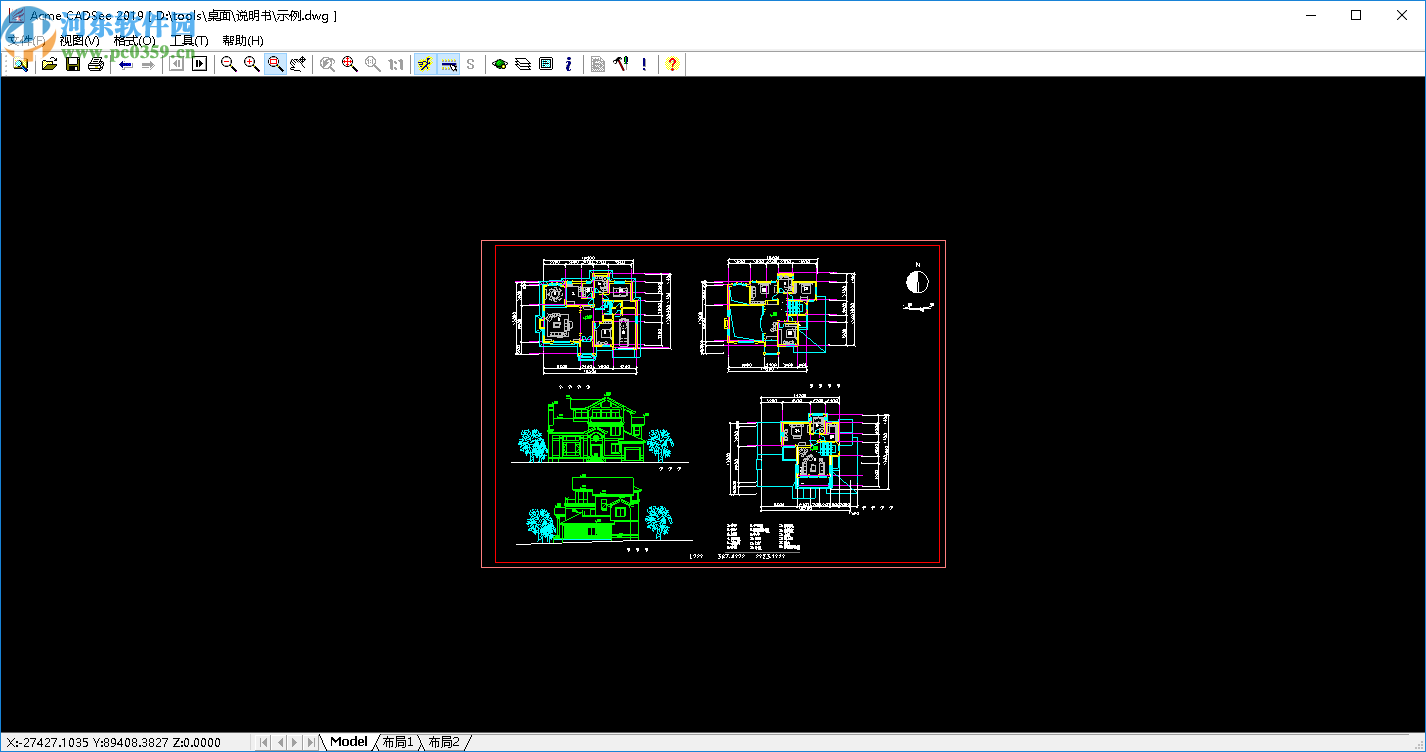The width and height of the screenshot is (1426, 752).
Task: Set zoom to 1:1 scale
Action: 396,64
